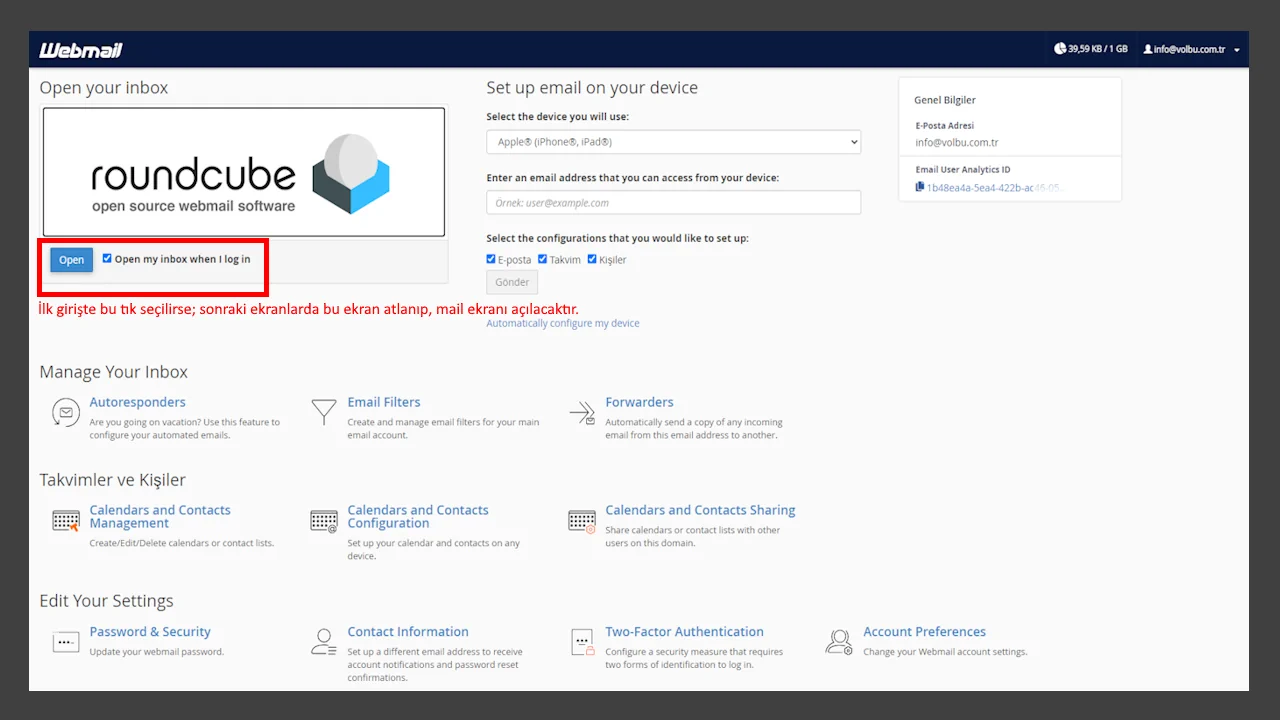Copy the Email User Analytics ID via copy icon
Viewport: 1280px width, 720px height.
[x=921, y=187]
